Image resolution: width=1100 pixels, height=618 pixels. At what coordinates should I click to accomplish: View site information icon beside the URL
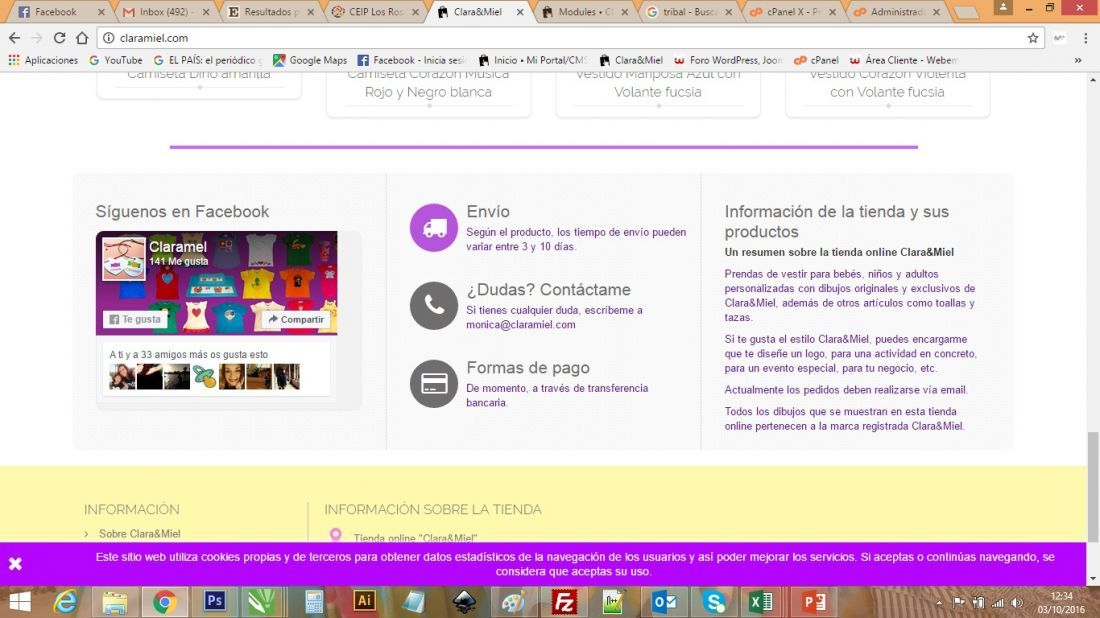109,38
